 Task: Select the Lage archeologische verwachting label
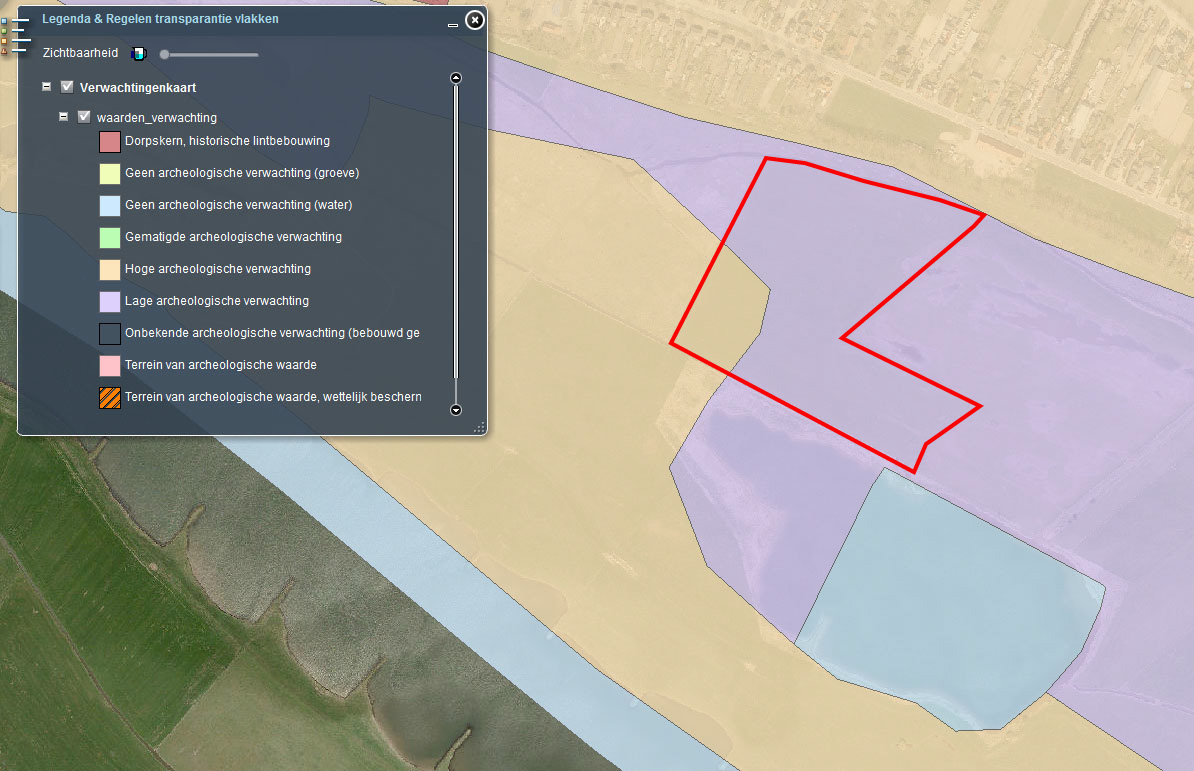click(x=216, y=301)
